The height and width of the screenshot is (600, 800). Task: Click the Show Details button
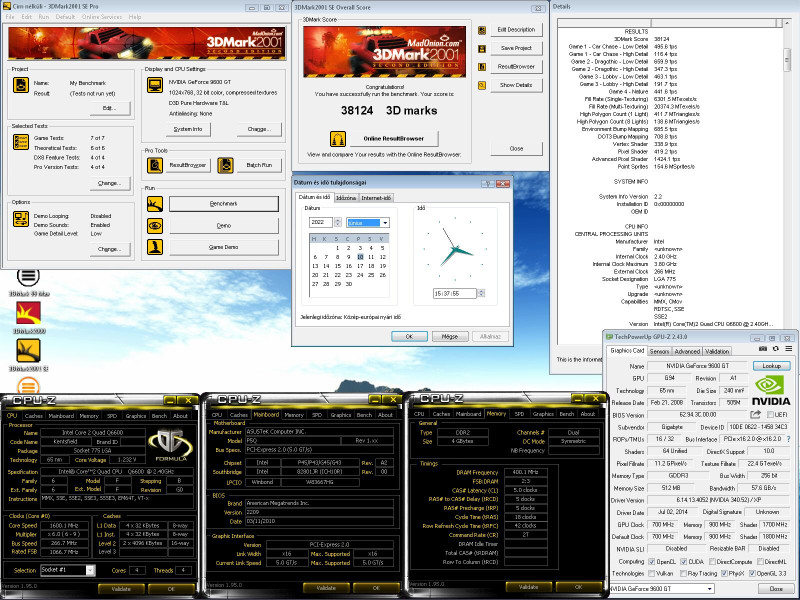(516, 85)
